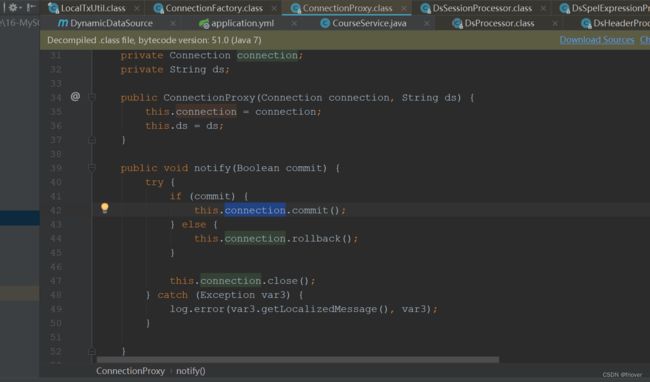Close the application.yml tab

tap(294, 24)
